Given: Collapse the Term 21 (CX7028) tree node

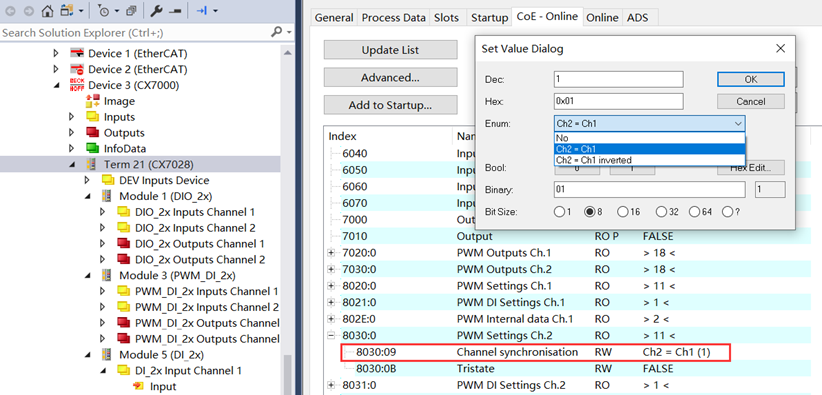Looking at the screenshot, I should pyautogui.click(x=72, y=164).
